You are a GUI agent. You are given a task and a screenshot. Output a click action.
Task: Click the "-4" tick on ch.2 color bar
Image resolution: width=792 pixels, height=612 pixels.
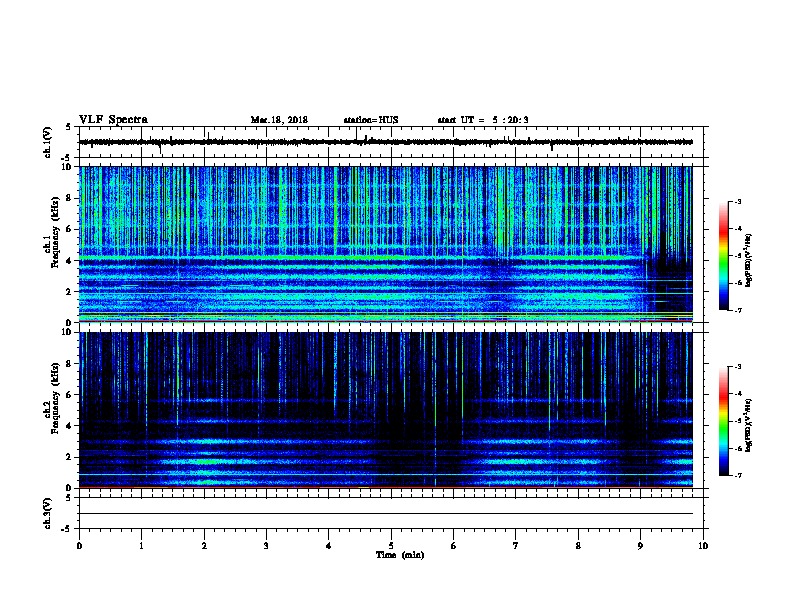point(737,394)
